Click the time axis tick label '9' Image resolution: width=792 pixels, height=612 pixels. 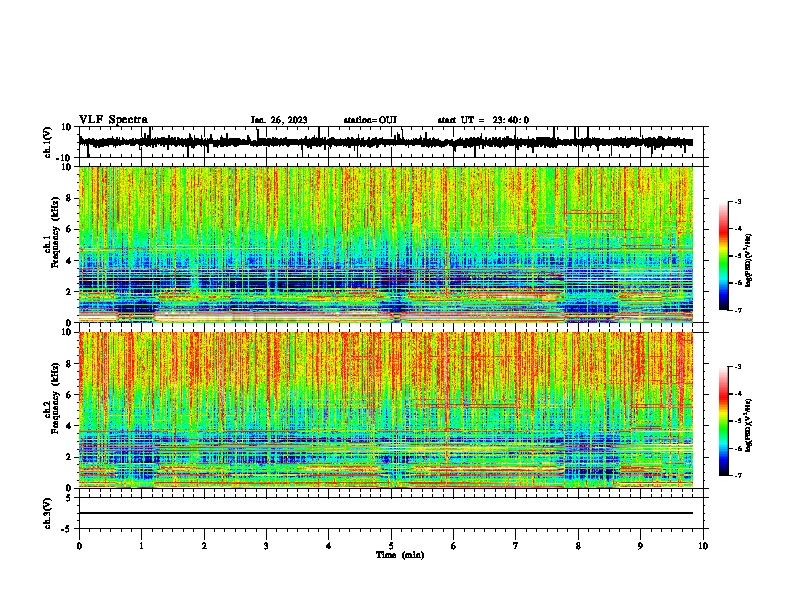(640, 546)
